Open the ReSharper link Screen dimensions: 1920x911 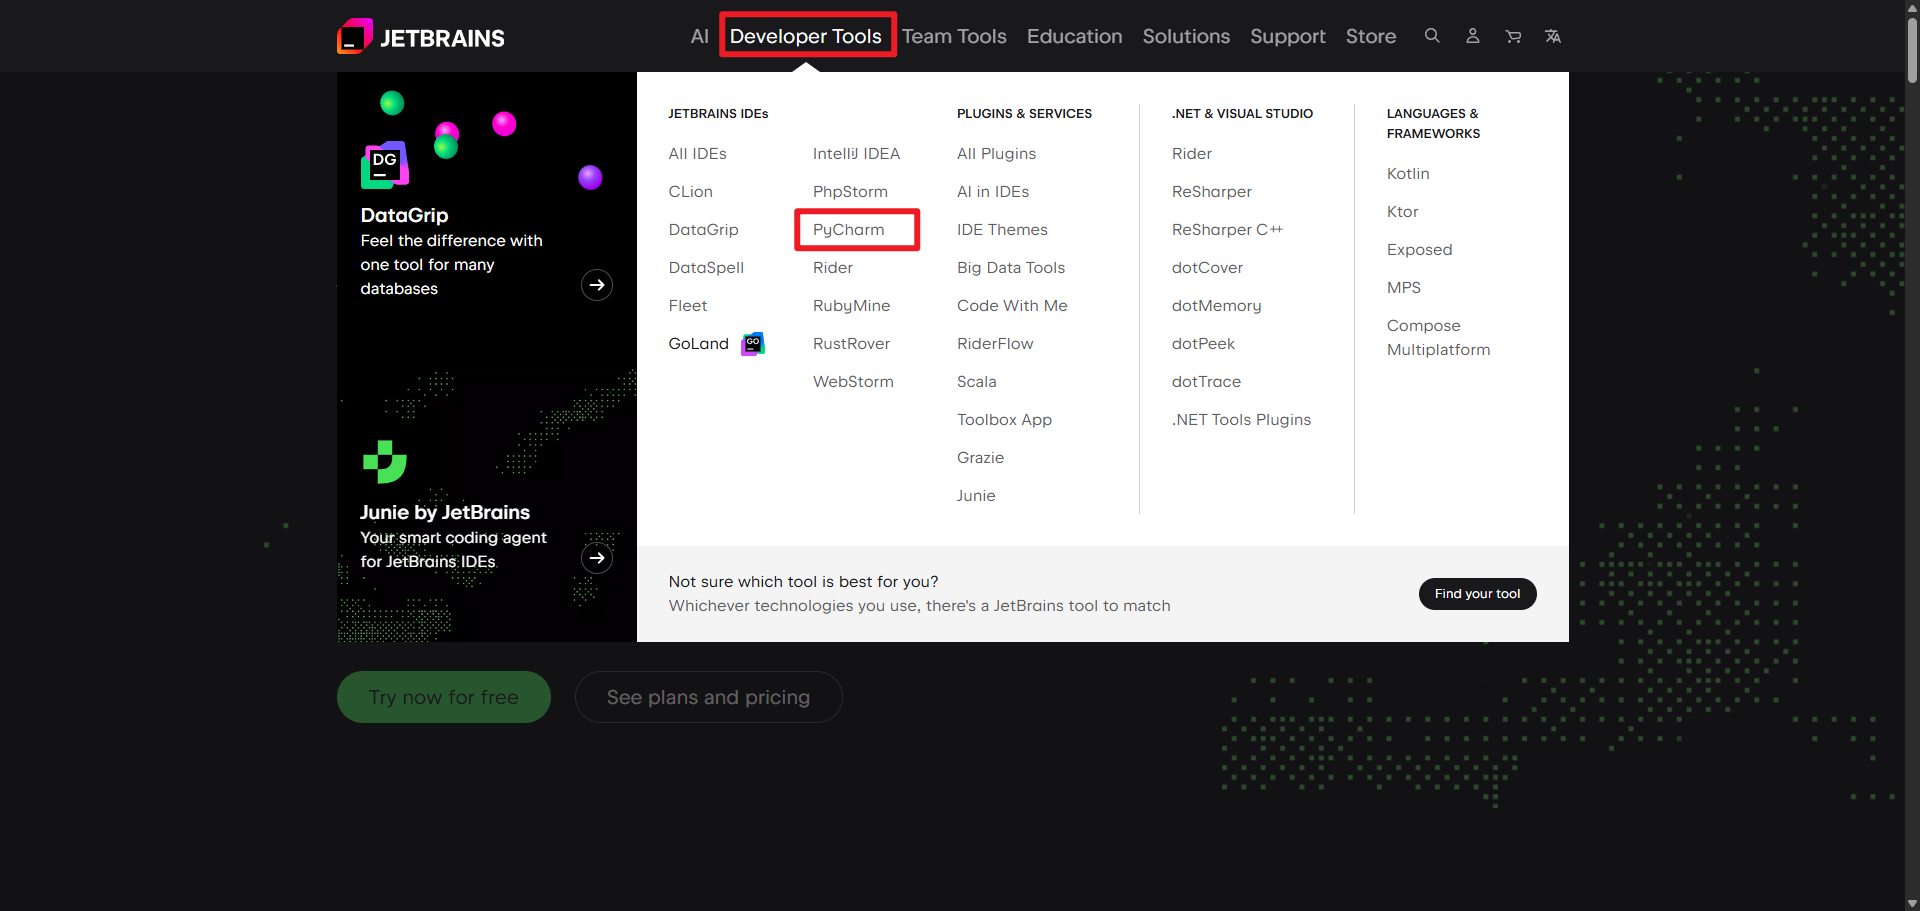point(1212,192)
